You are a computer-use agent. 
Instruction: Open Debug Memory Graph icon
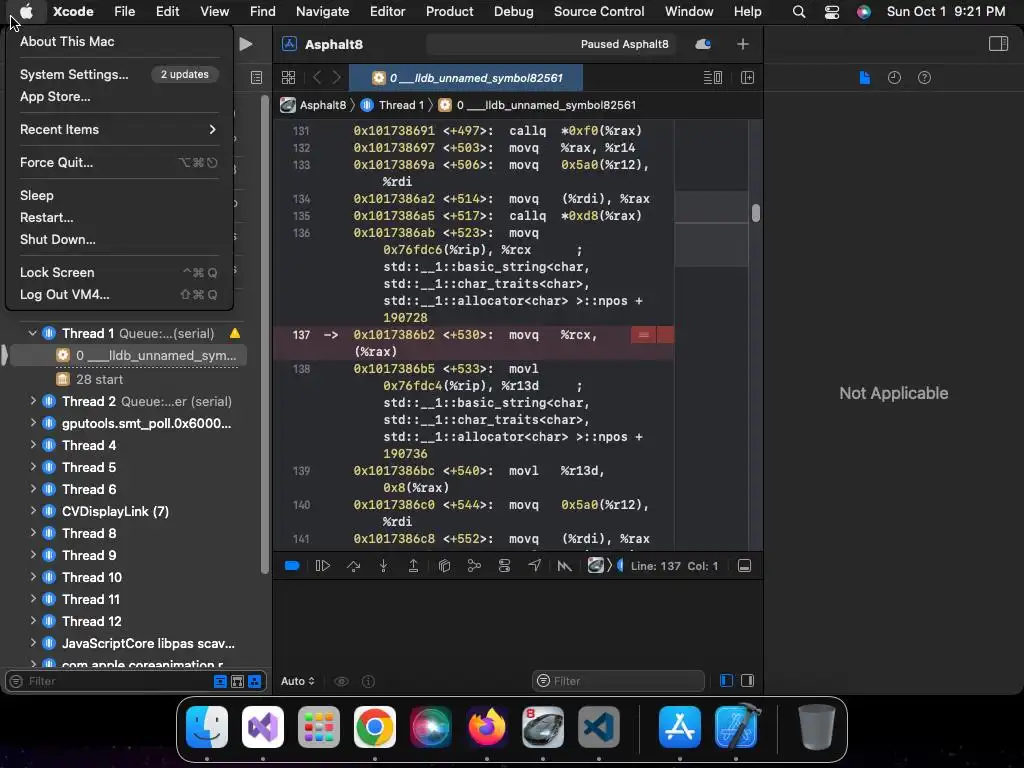click(474, 566)
